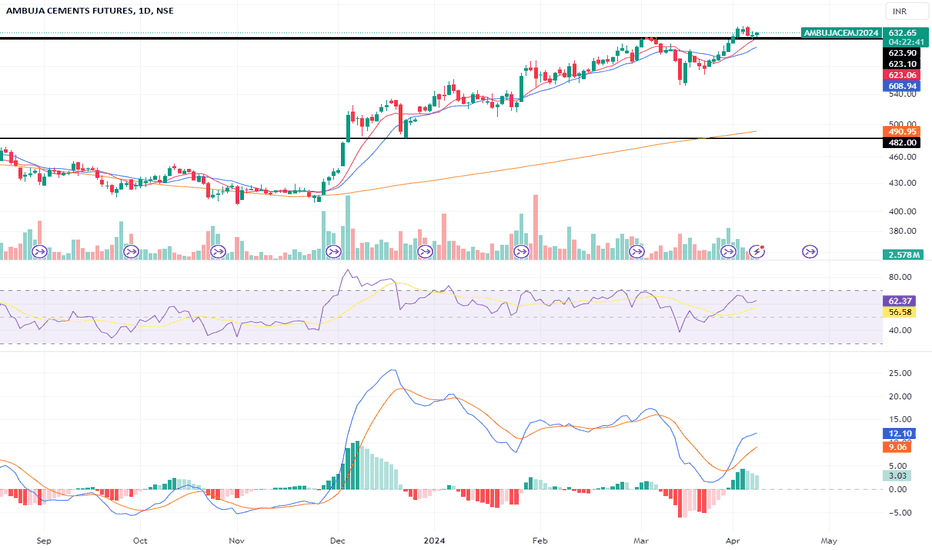Viewport: 932px width, 550px height.
Task: Click the 460.00 price axis label
Action: point(902,157)
